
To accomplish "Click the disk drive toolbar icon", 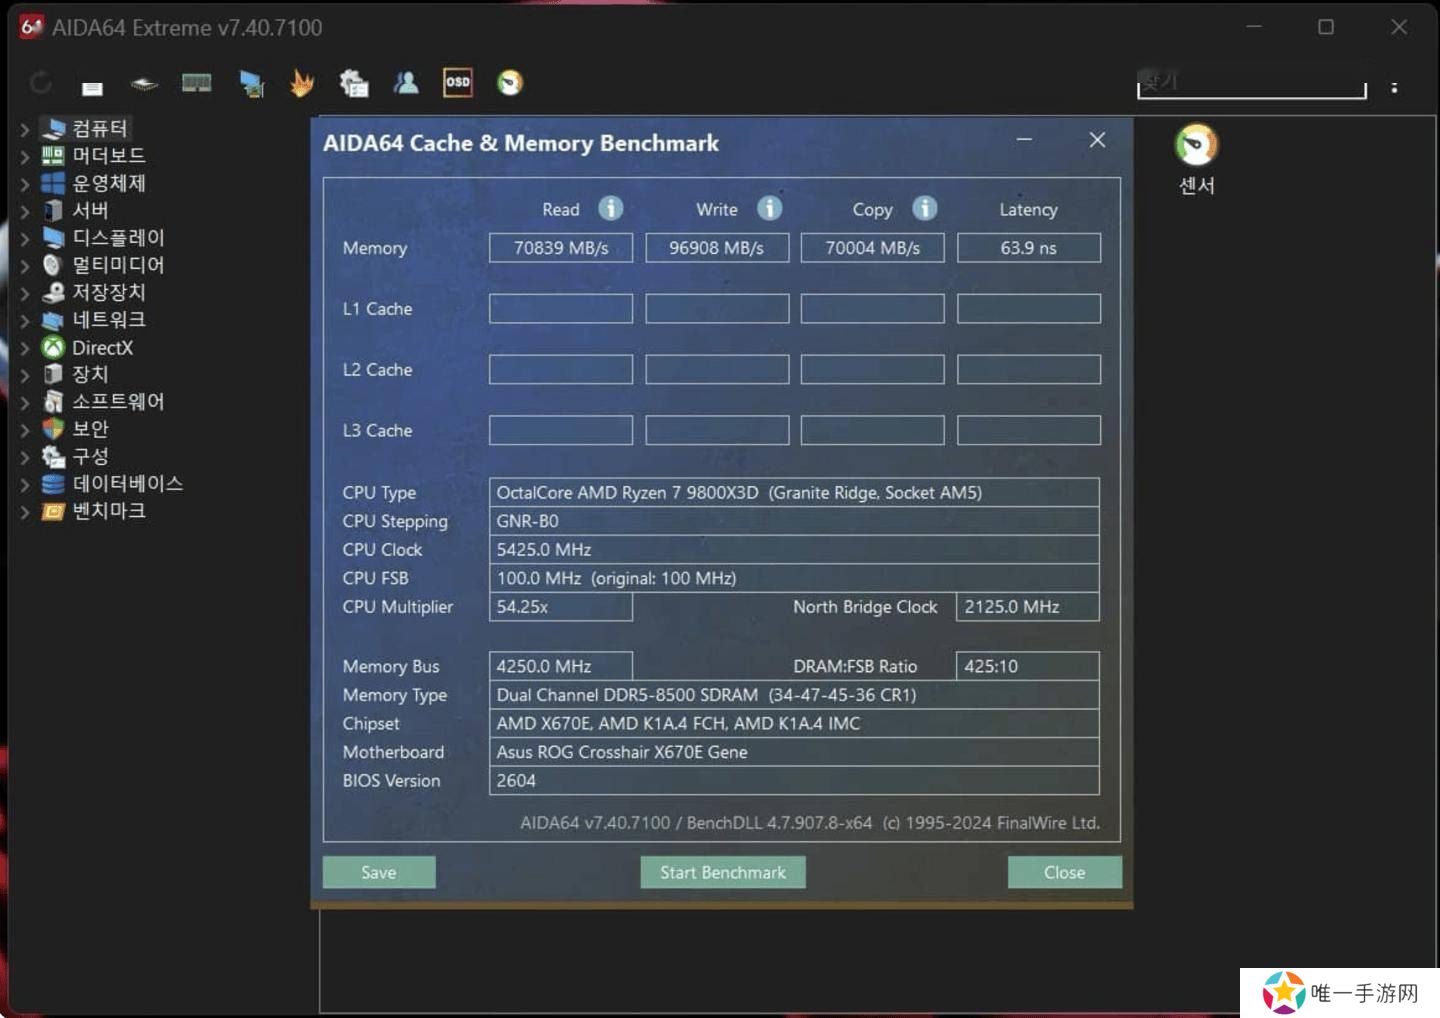I will [x=144, y=84].
